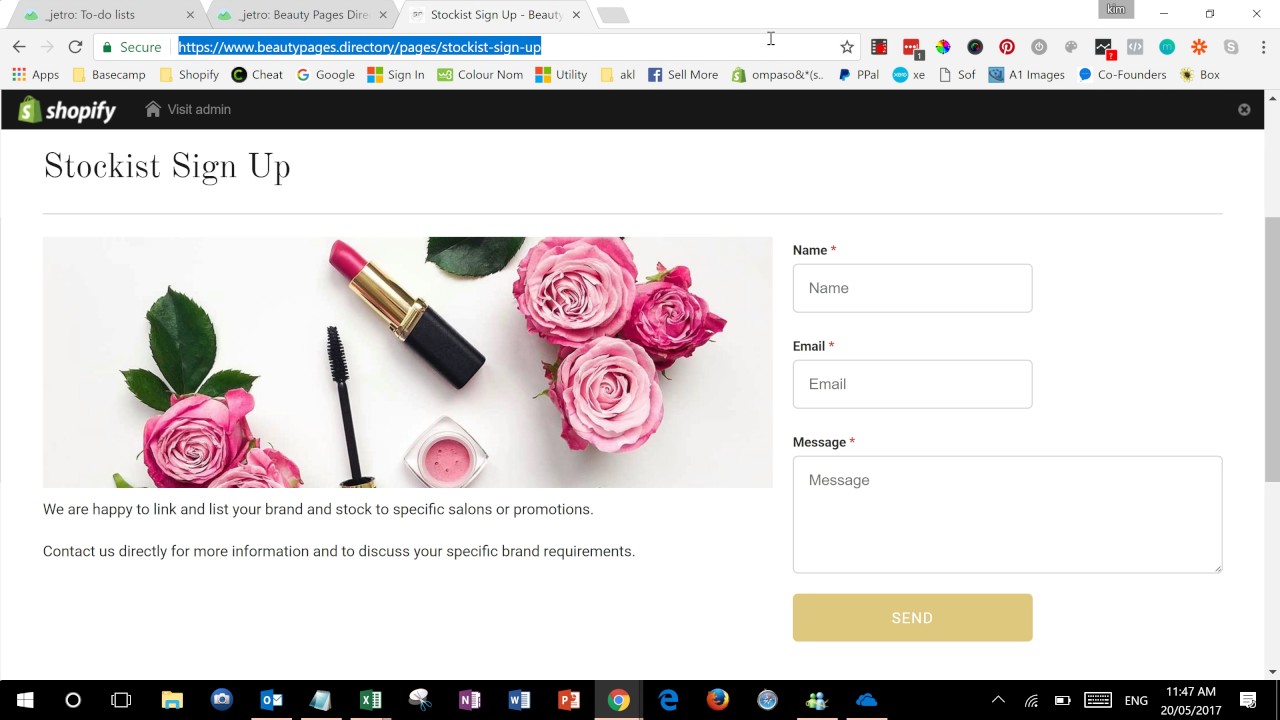Open the Google bookmark
The width and height of the screenshot is (1280, 720).
pos(325,75)
